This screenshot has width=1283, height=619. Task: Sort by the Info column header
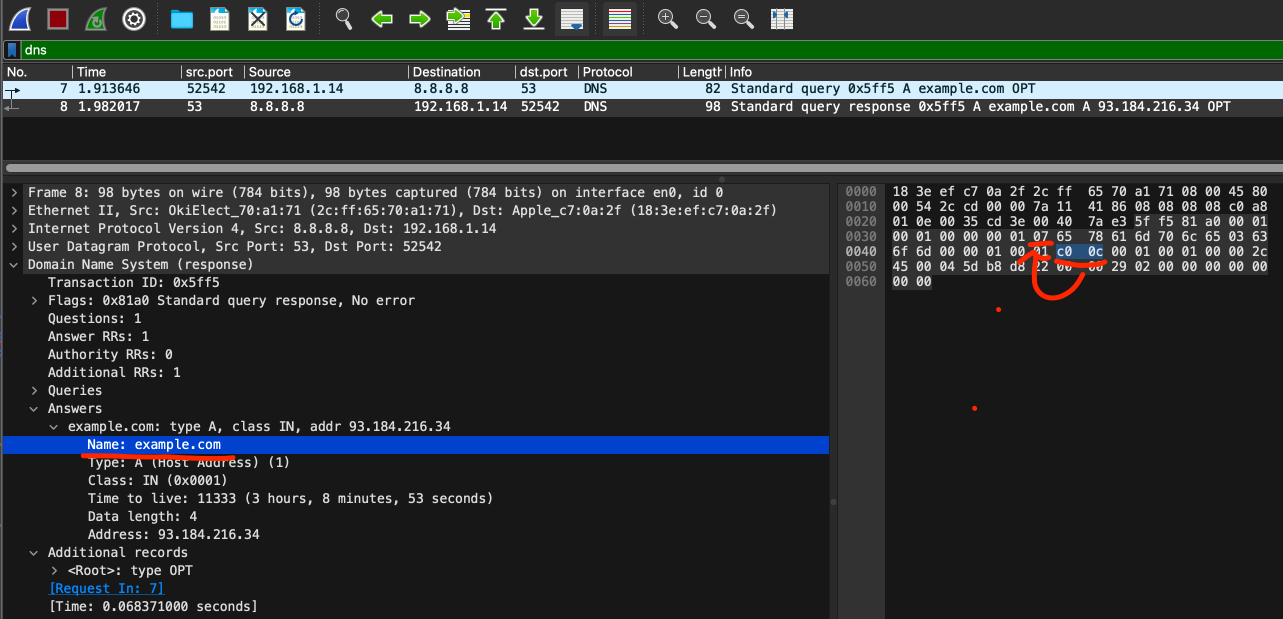coord(1003,72)
